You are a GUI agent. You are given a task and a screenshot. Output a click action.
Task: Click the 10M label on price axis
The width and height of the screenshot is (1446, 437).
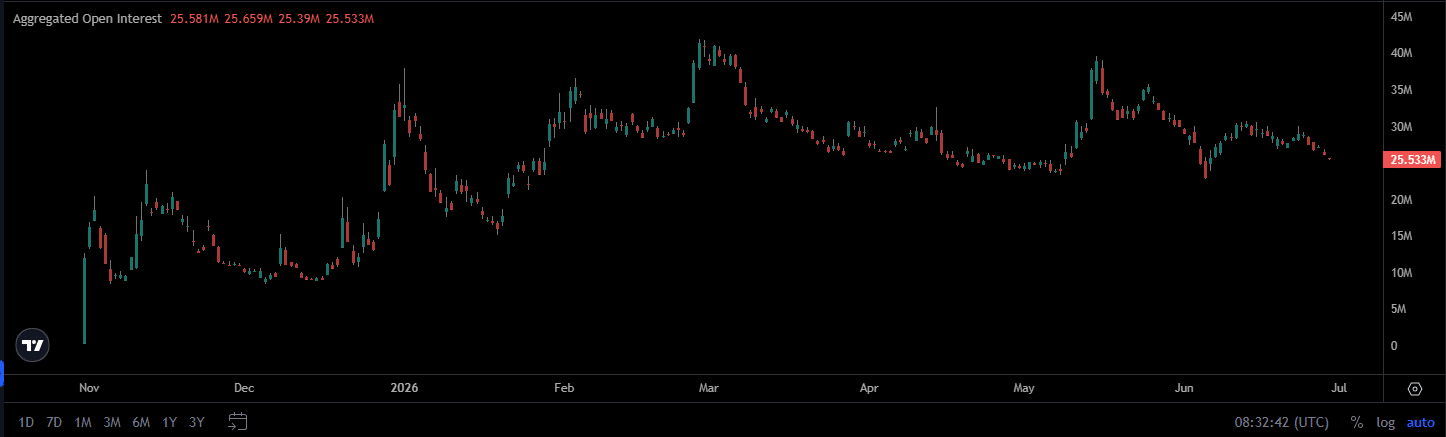[x=1401, y=273]
